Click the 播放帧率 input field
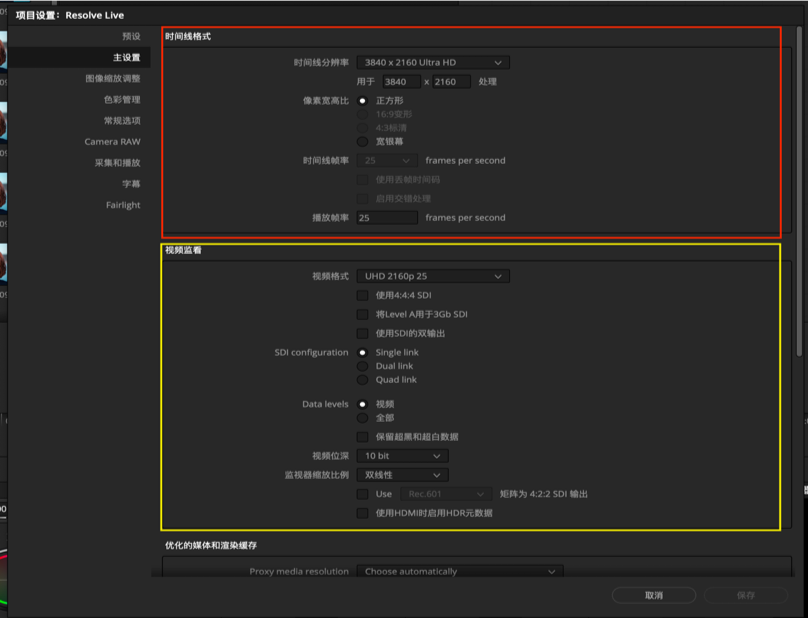The height and width of the screenshot is (618, 808). click(386, 217)
